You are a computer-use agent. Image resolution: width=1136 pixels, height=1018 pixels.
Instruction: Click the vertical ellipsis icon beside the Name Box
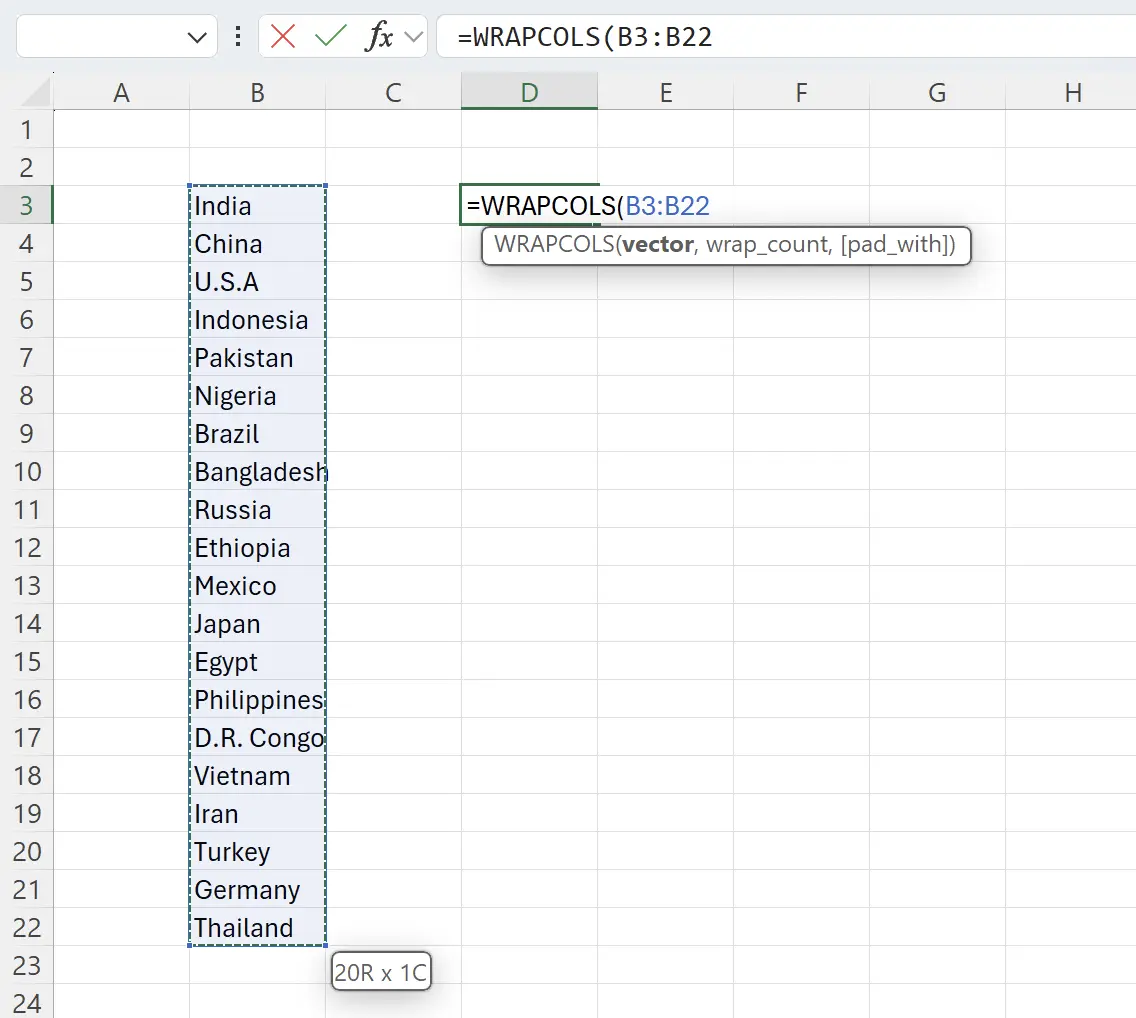tap(237, 36)
